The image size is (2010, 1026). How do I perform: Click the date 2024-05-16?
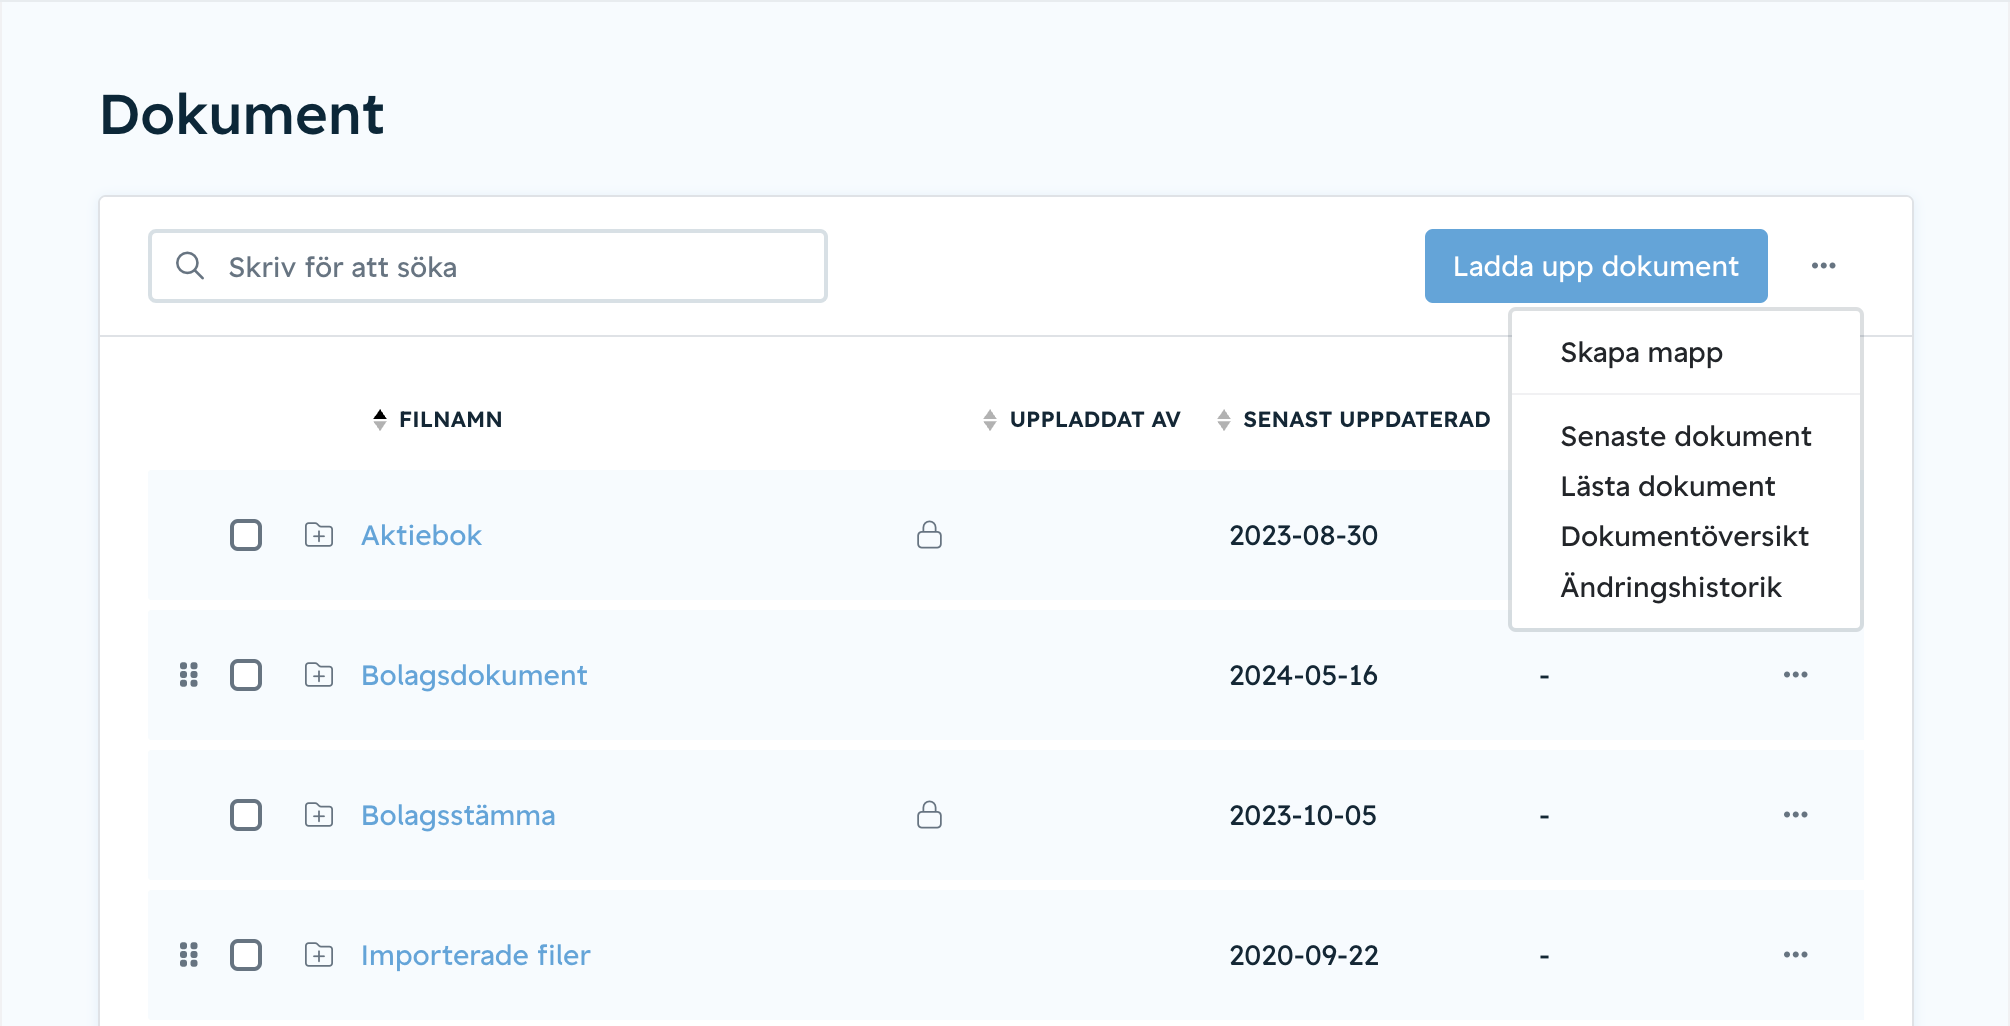[1303, 675]
